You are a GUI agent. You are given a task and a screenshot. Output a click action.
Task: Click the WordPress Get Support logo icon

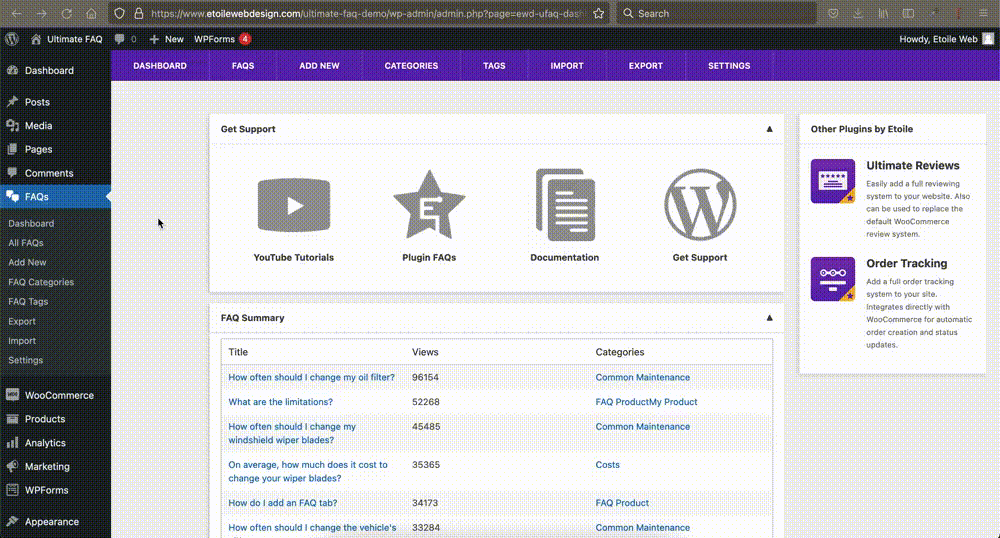click(700, 205)
